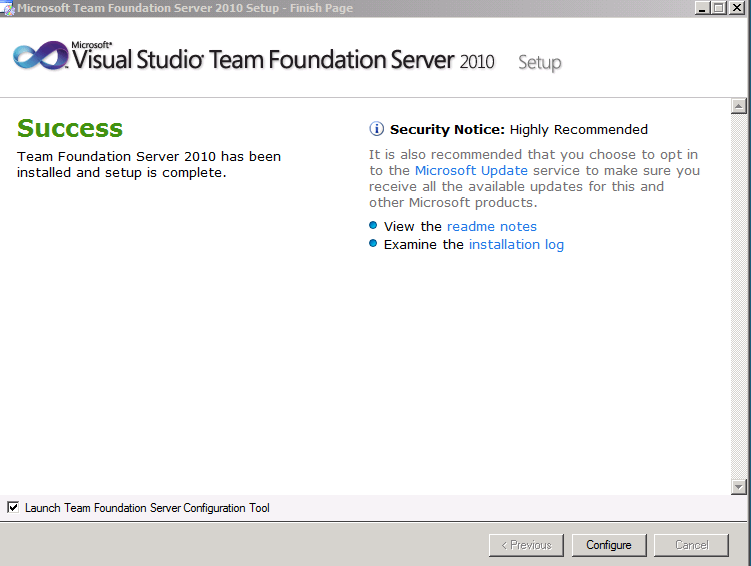This screenshot has height=566, width=751.
Task: Click the green Success heading
Action: point(70,129)
